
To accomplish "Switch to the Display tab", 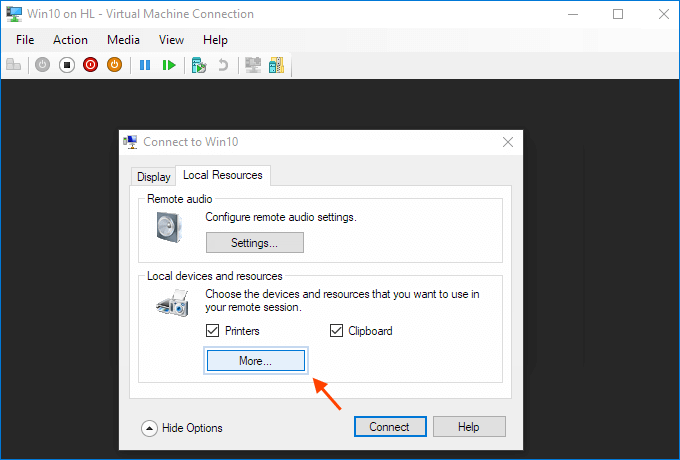I will coord(154,177).
